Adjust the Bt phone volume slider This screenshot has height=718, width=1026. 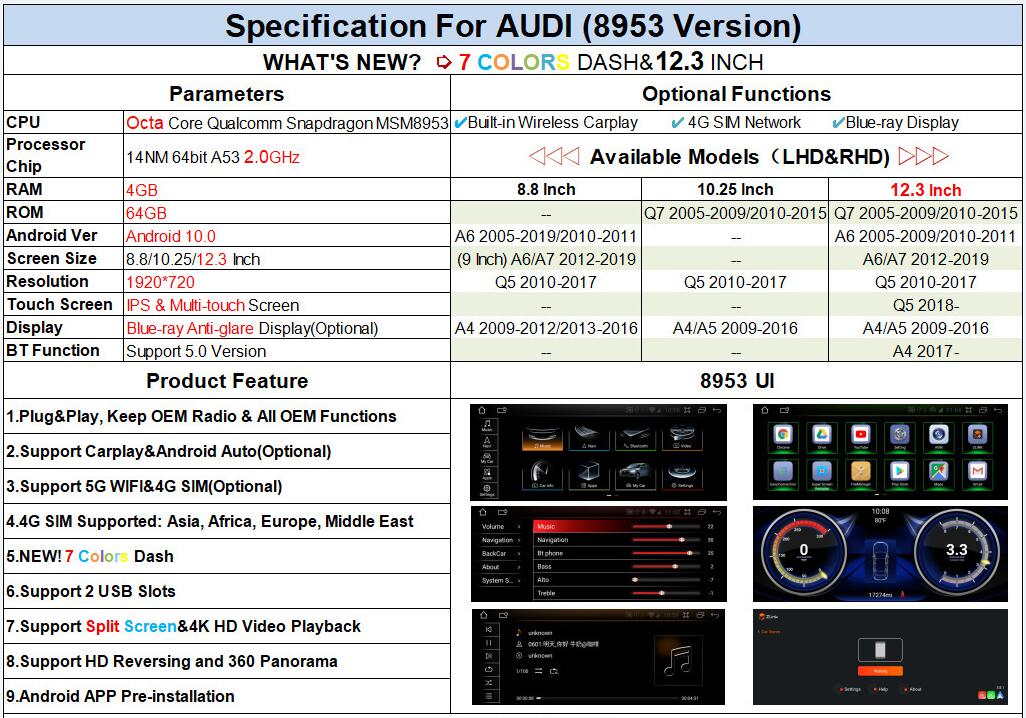click(667, 553)
